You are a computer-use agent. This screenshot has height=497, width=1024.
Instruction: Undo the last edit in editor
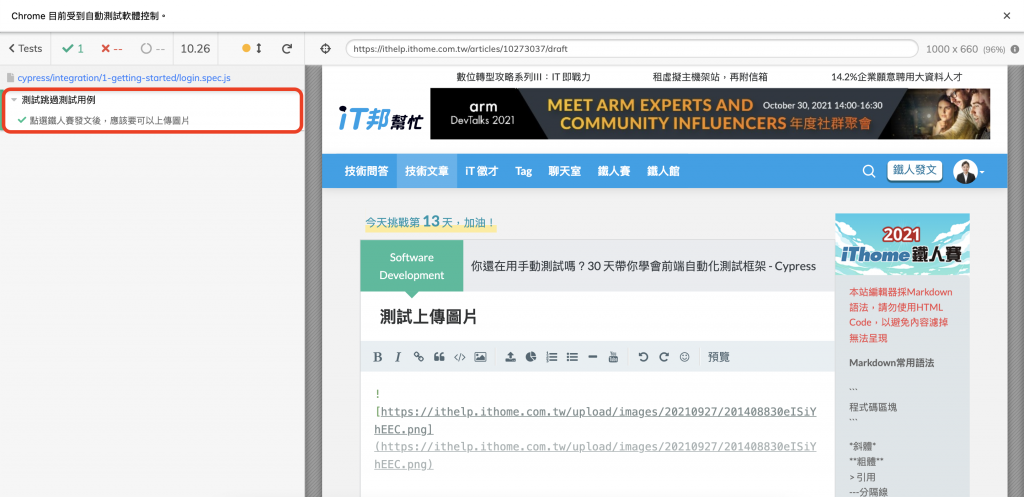[643, 357]
